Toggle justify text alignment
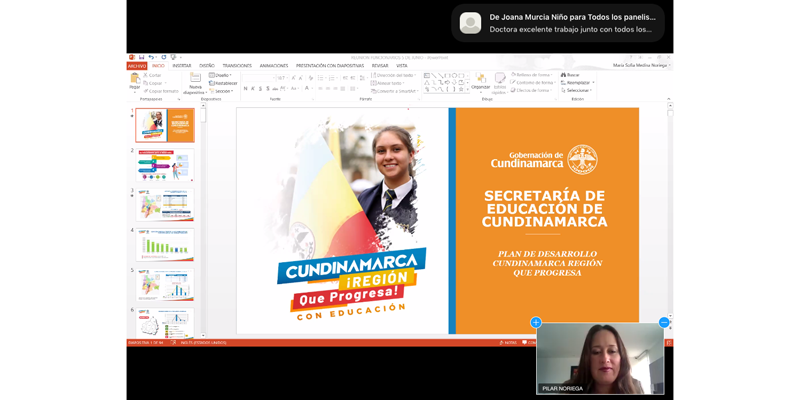800x400 pixels. click(x=343, y=88)
